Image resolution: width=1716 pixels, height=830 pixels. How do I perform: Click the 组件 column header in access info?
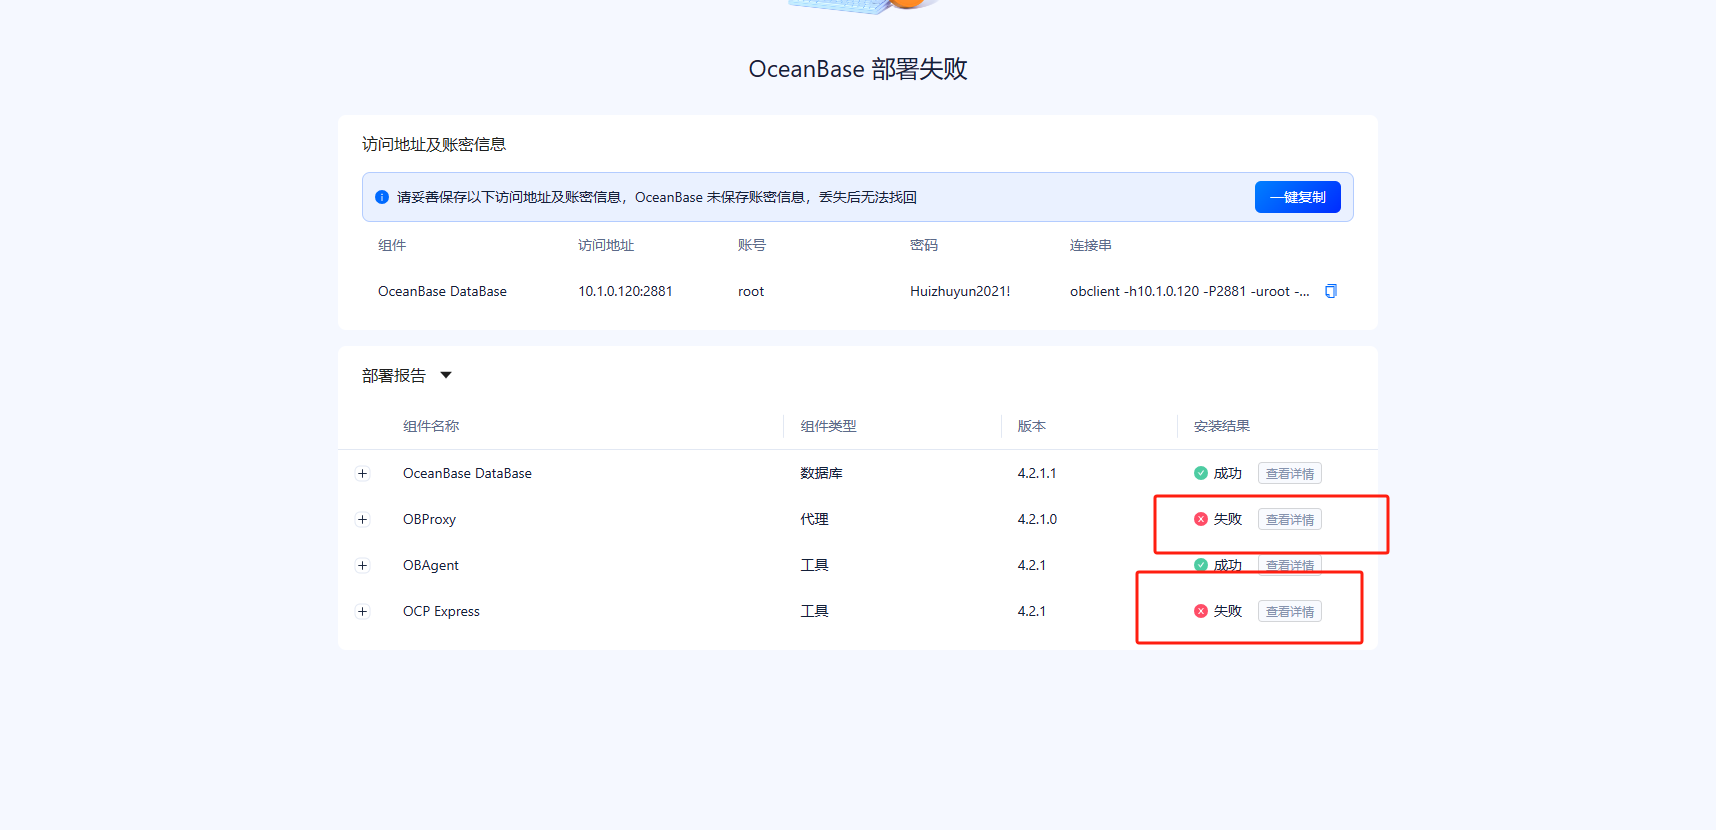point(392,245)
